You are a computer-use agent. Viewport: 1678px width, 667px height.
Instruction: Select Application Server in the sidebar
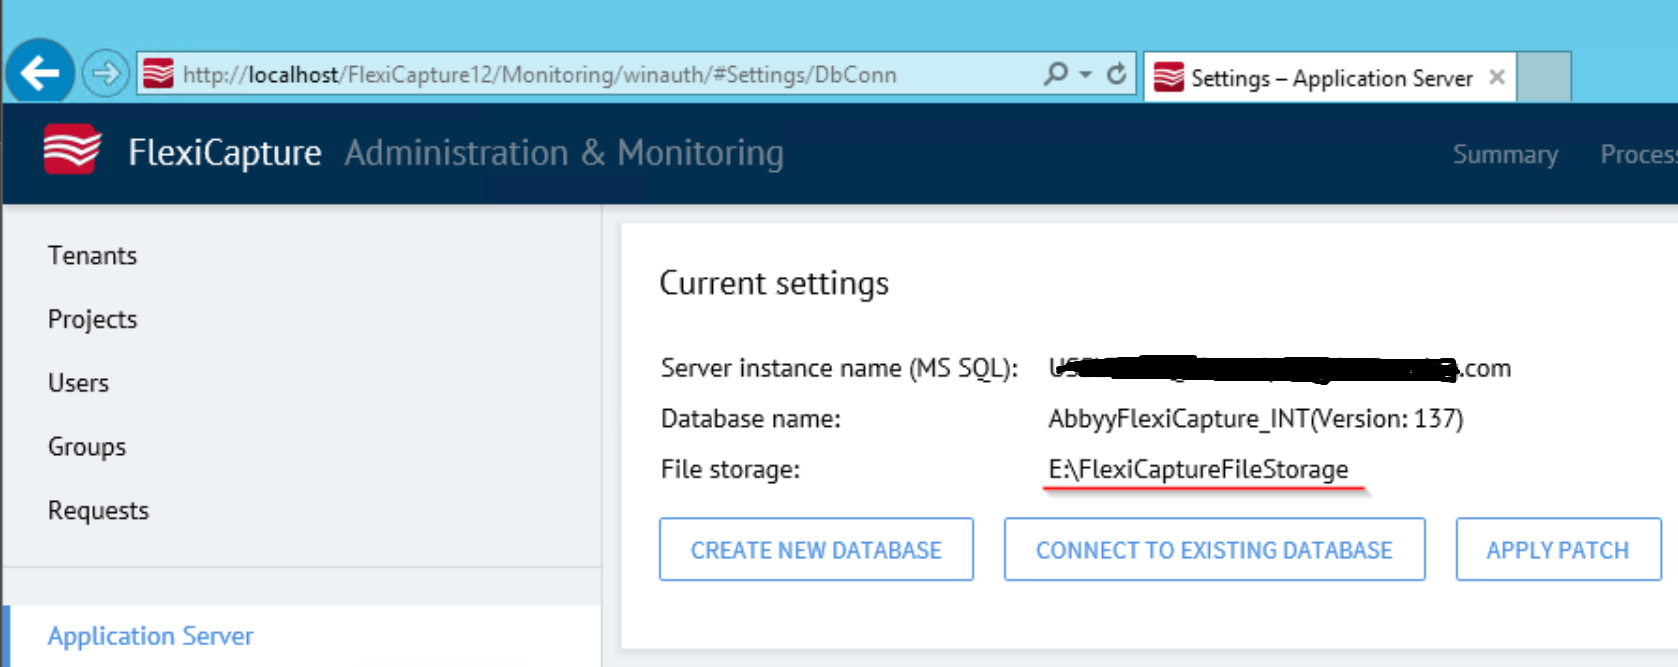tap(150, 636)
